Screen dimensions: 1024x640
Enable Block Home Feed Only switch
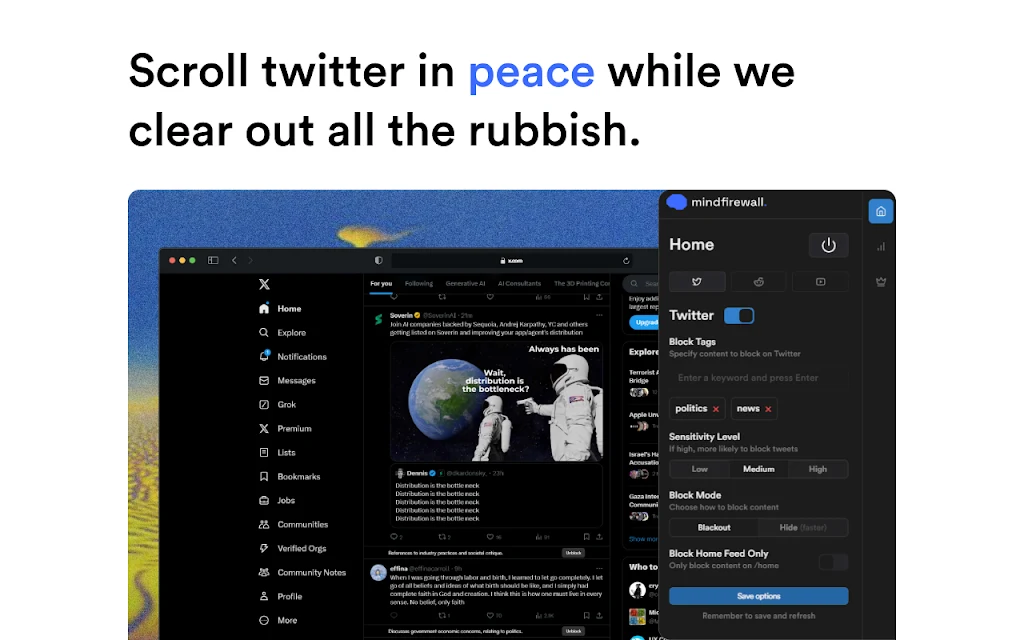833,562
